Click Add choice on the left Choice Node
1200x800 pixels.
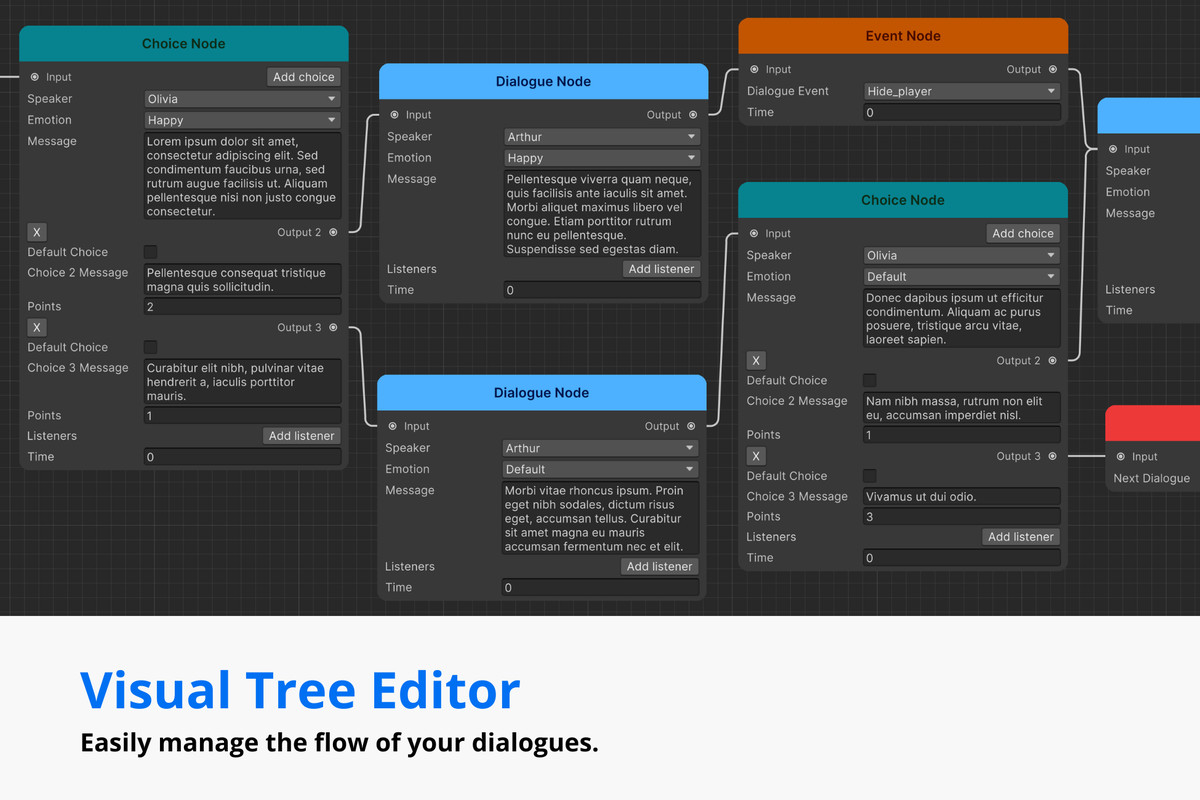(x=302, y=76)
